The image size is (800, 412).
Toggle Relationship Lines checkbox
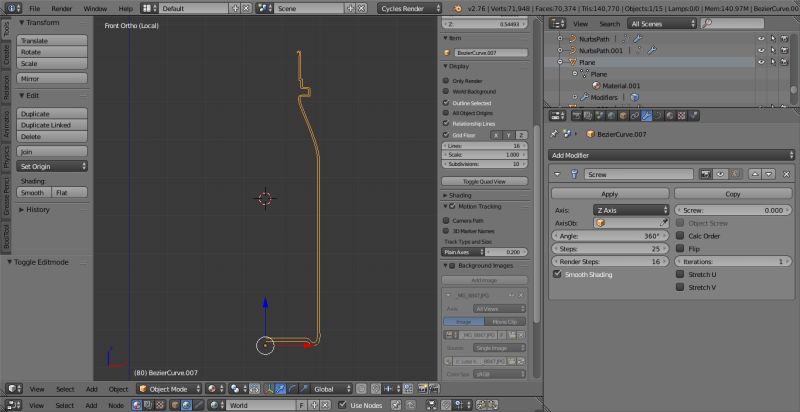point(446,123)
